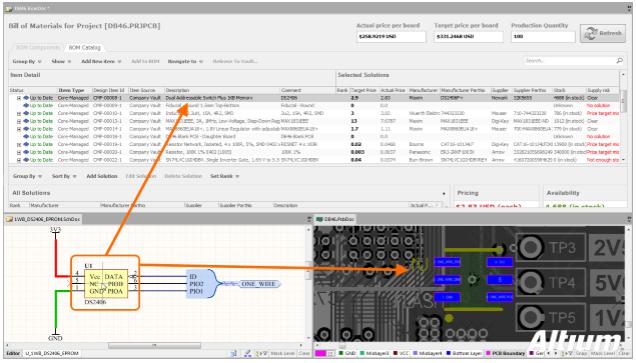Viewport: 636px width, 363px height.
Task: Expand the first BOM row tree node
Action: coord(19,98)
